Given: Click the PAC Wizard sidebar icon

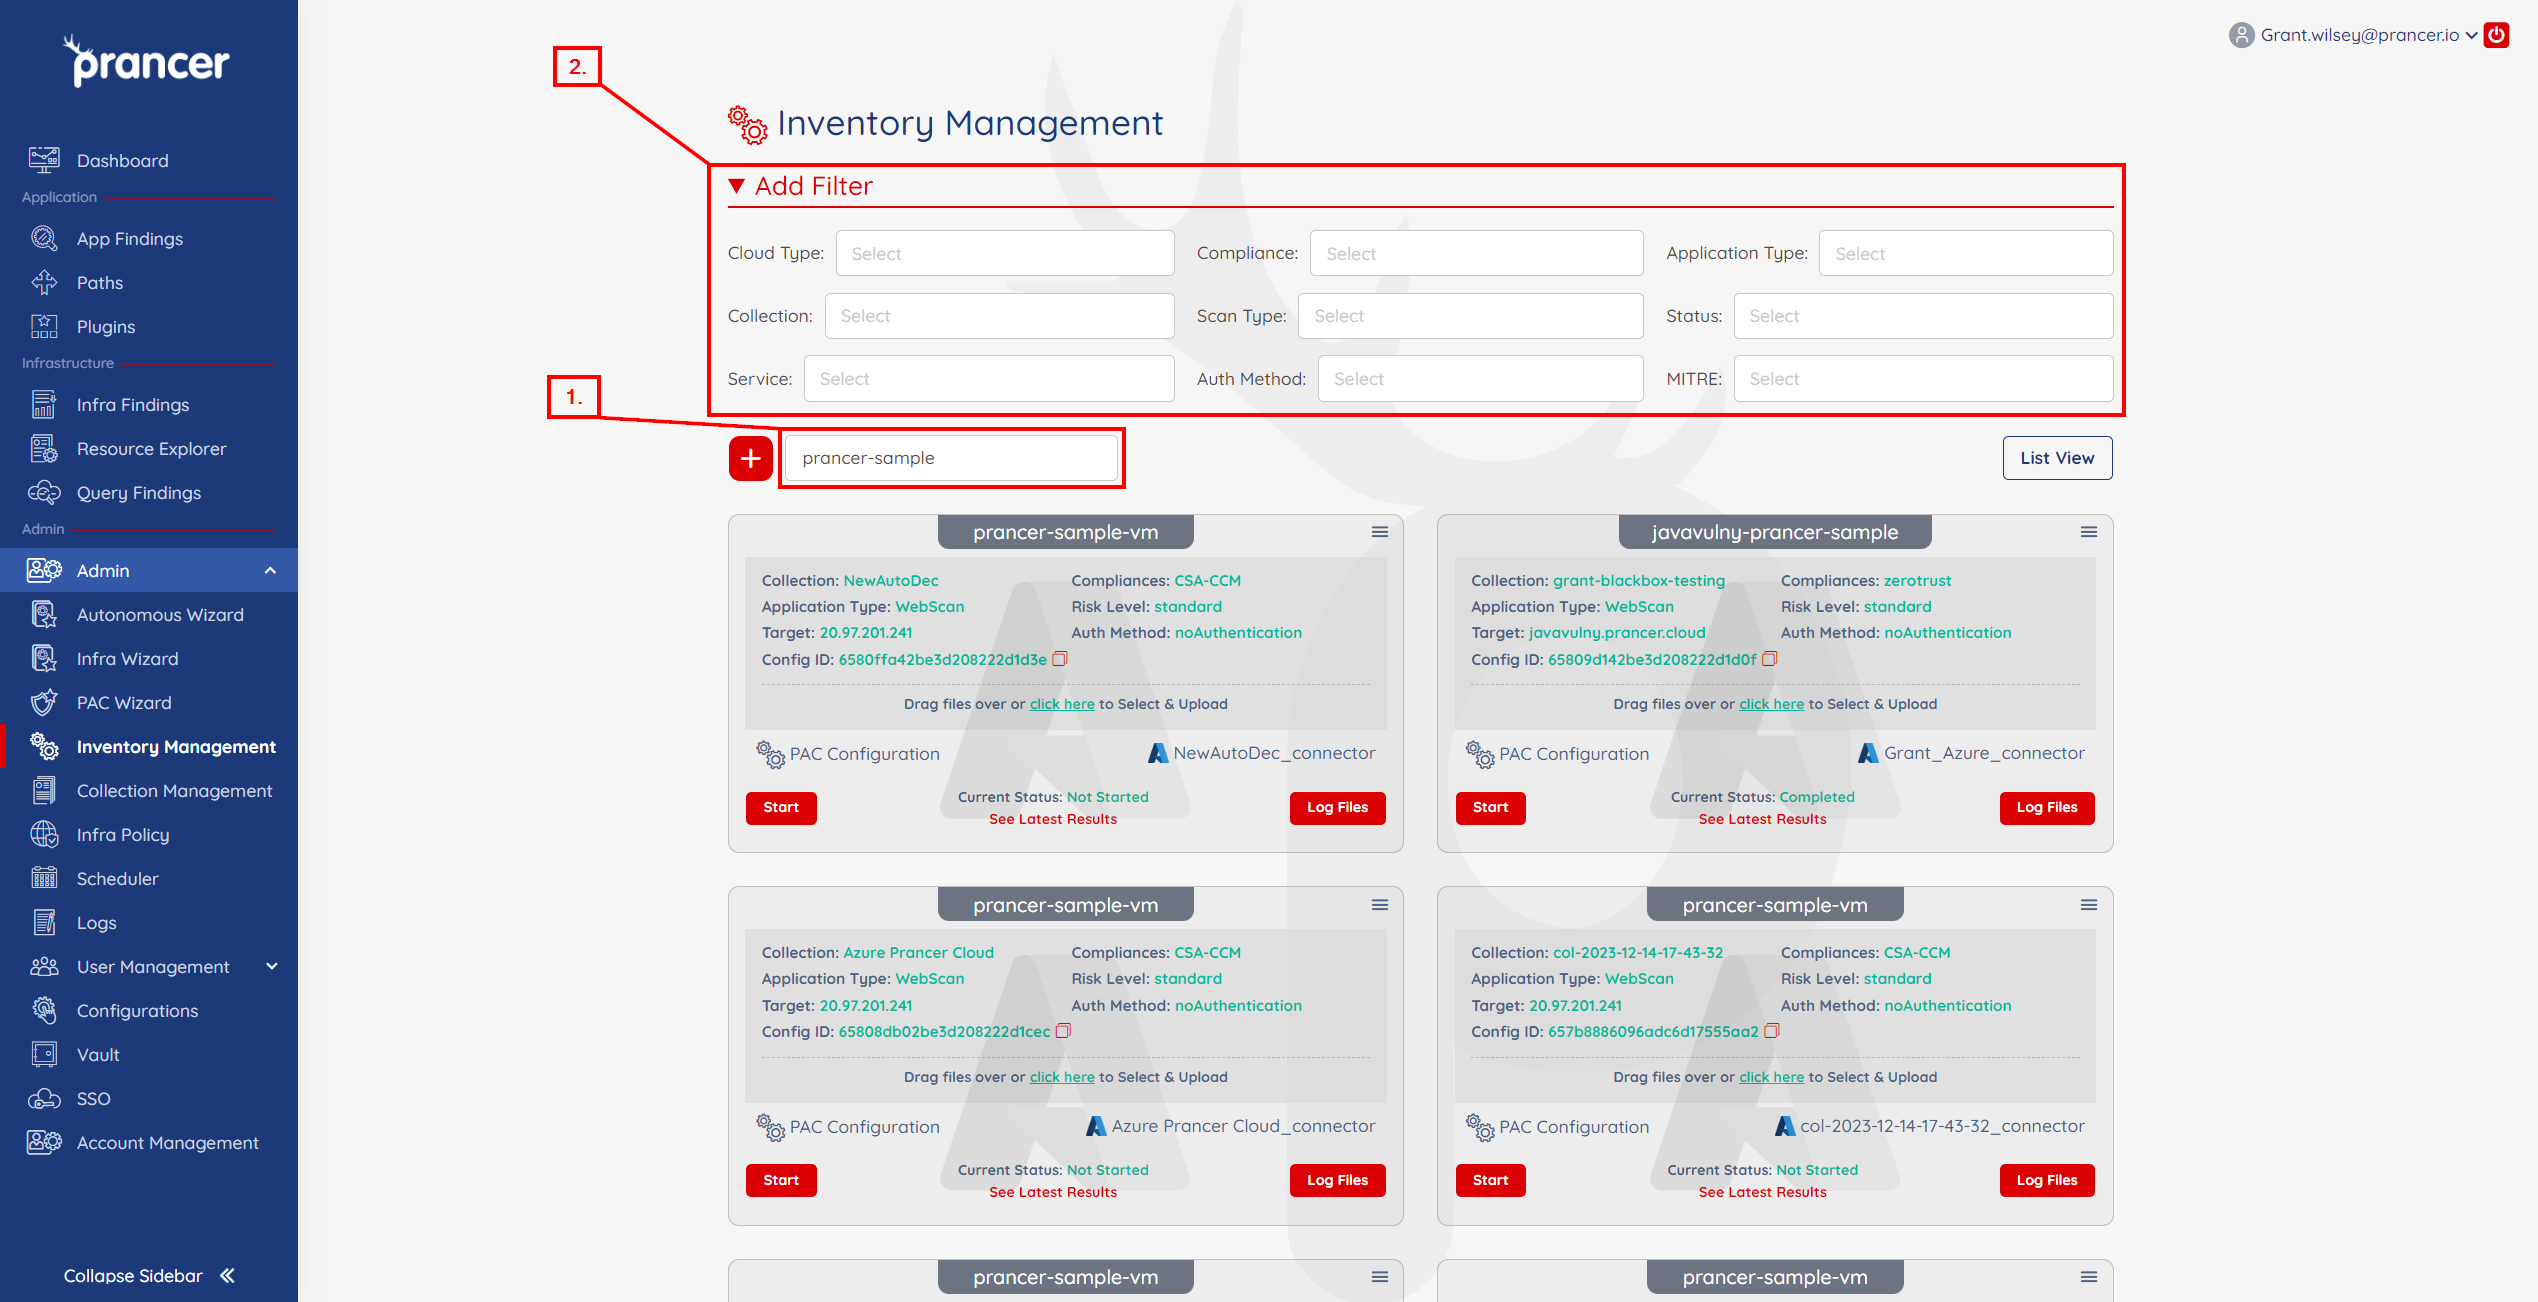Looking at the screenshot, I should click(44, 702).
